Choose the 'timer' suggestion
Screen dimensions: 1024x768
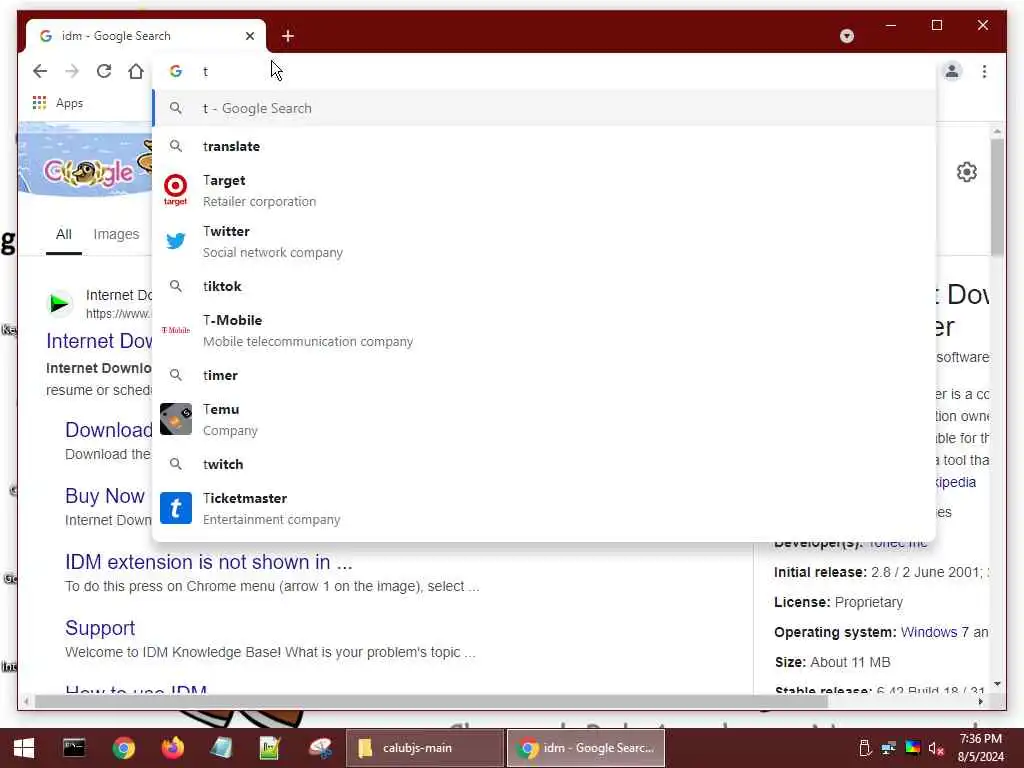pos(544,376)
